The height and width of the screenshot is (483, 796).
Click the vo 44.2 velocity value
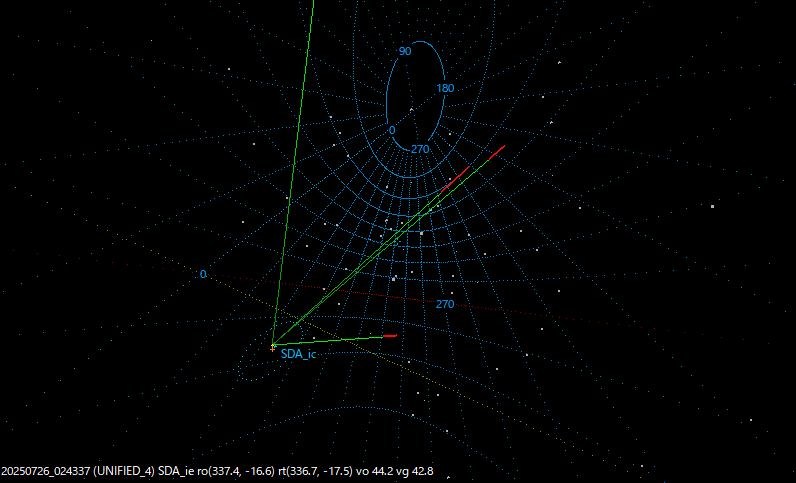click(x=374, y=471)
